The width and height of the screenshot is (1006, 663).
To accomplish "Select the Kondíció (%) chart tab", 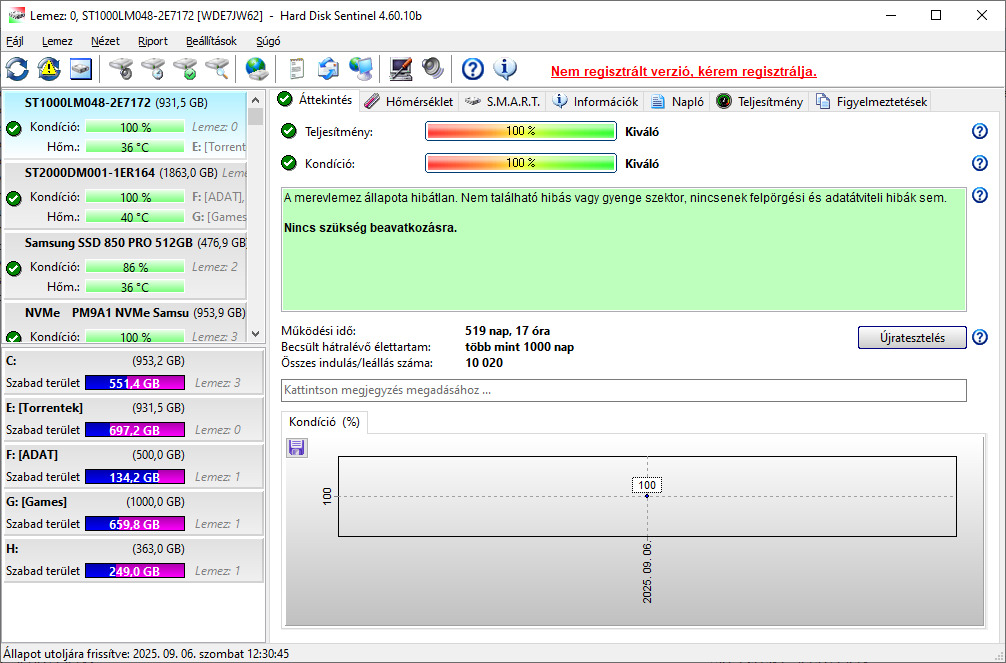I will (x=325, y=422).
